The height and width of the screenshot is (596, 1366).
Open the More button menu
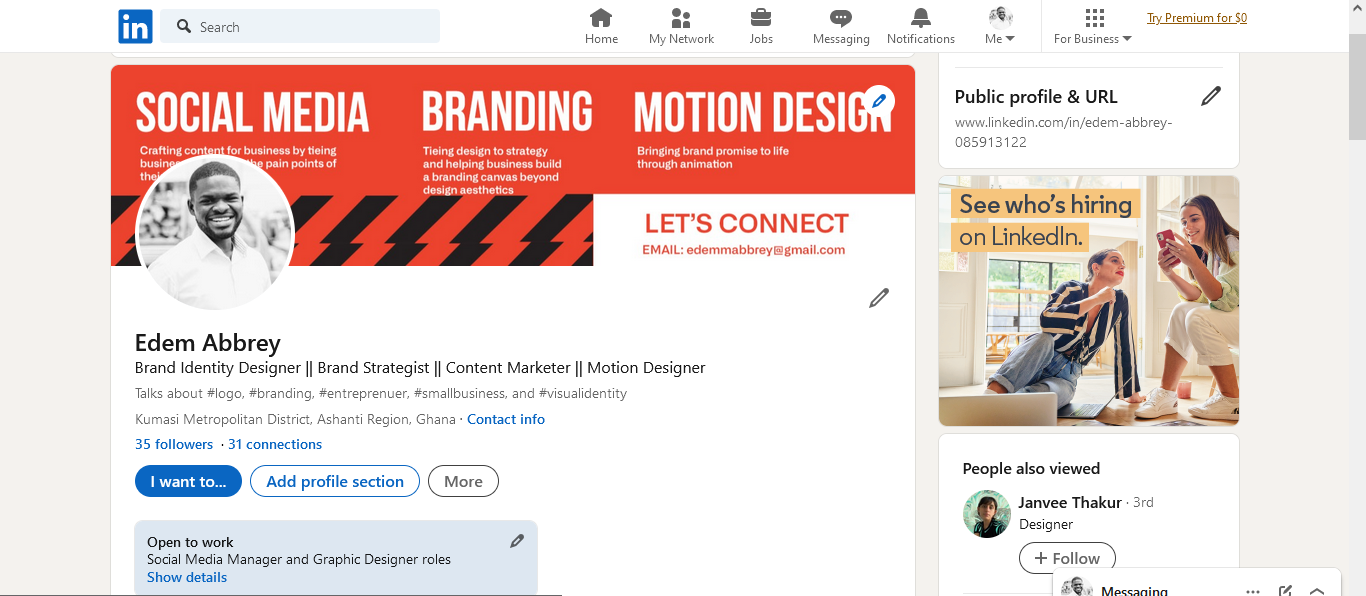coord(463,481)
